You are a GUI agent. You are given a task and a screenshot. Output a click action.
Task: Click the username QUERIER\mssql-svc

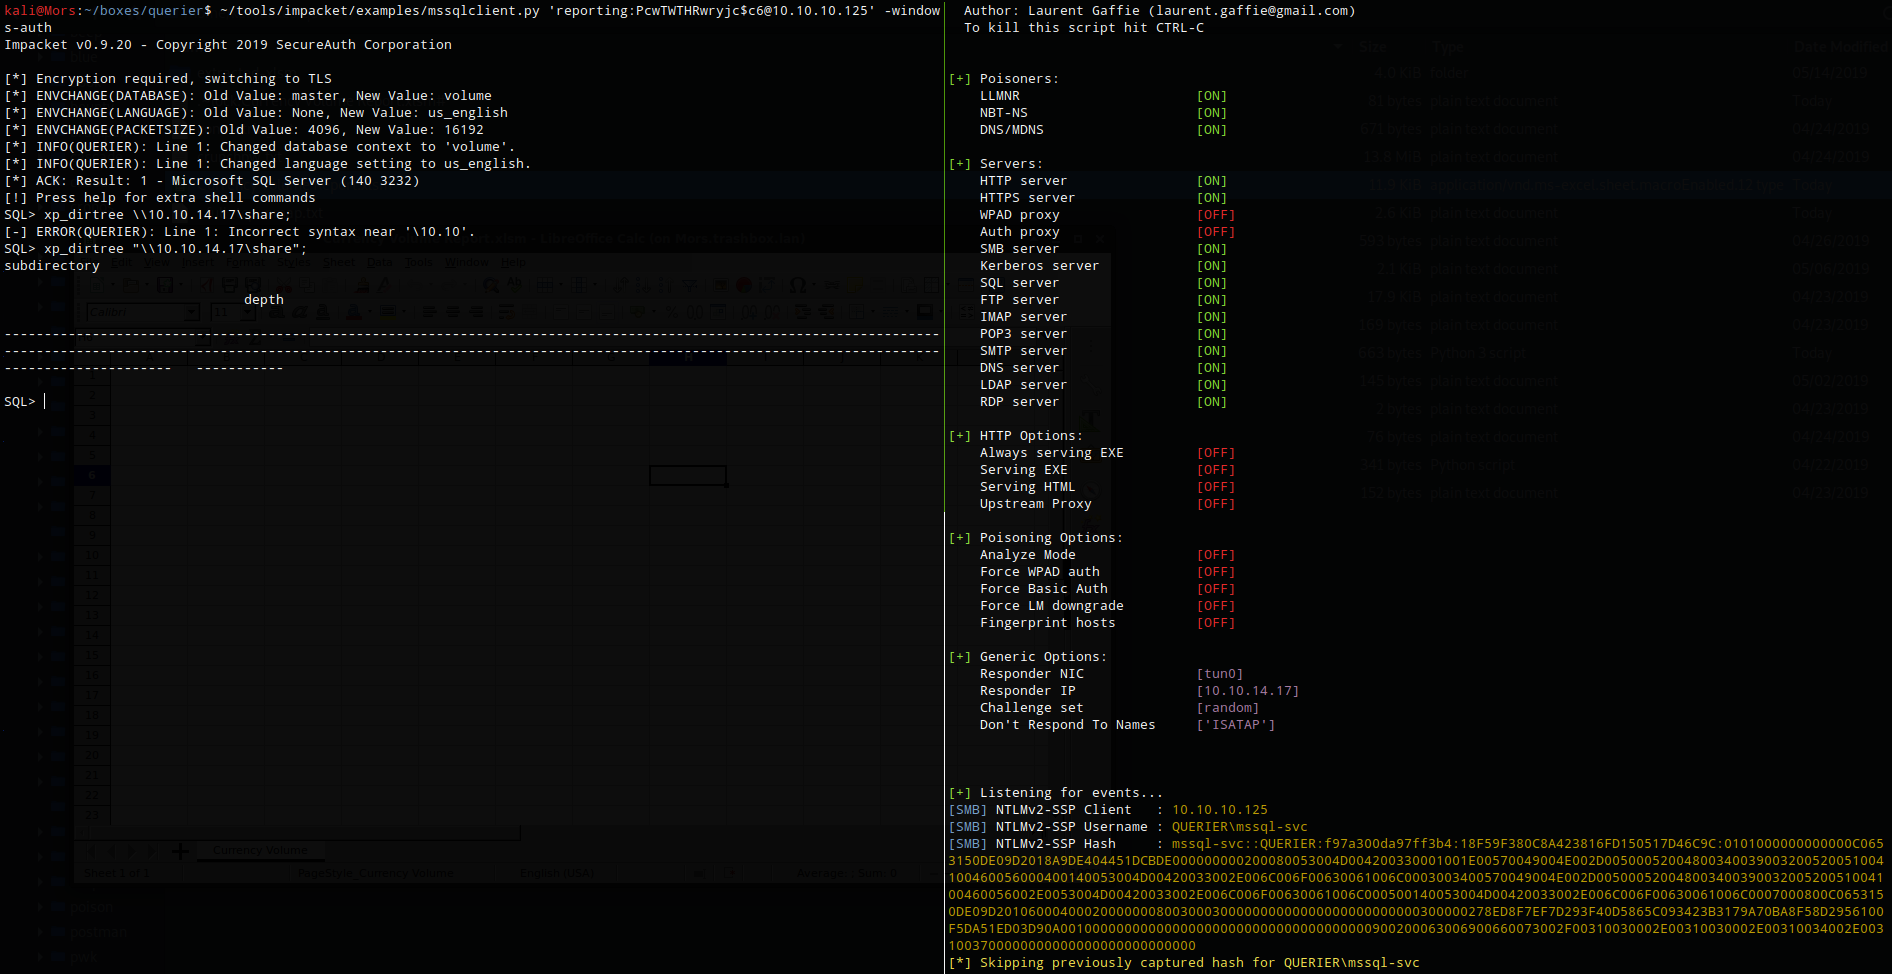pos(1240,827)
